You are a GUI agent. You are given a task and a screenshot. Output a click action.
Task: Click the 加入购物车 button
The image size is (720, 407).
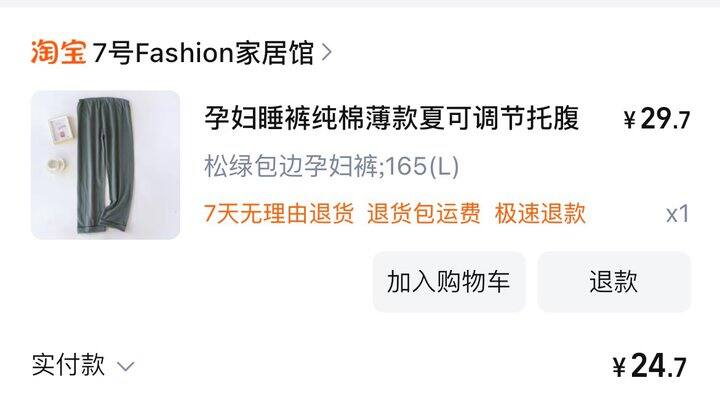pos(449,282)
